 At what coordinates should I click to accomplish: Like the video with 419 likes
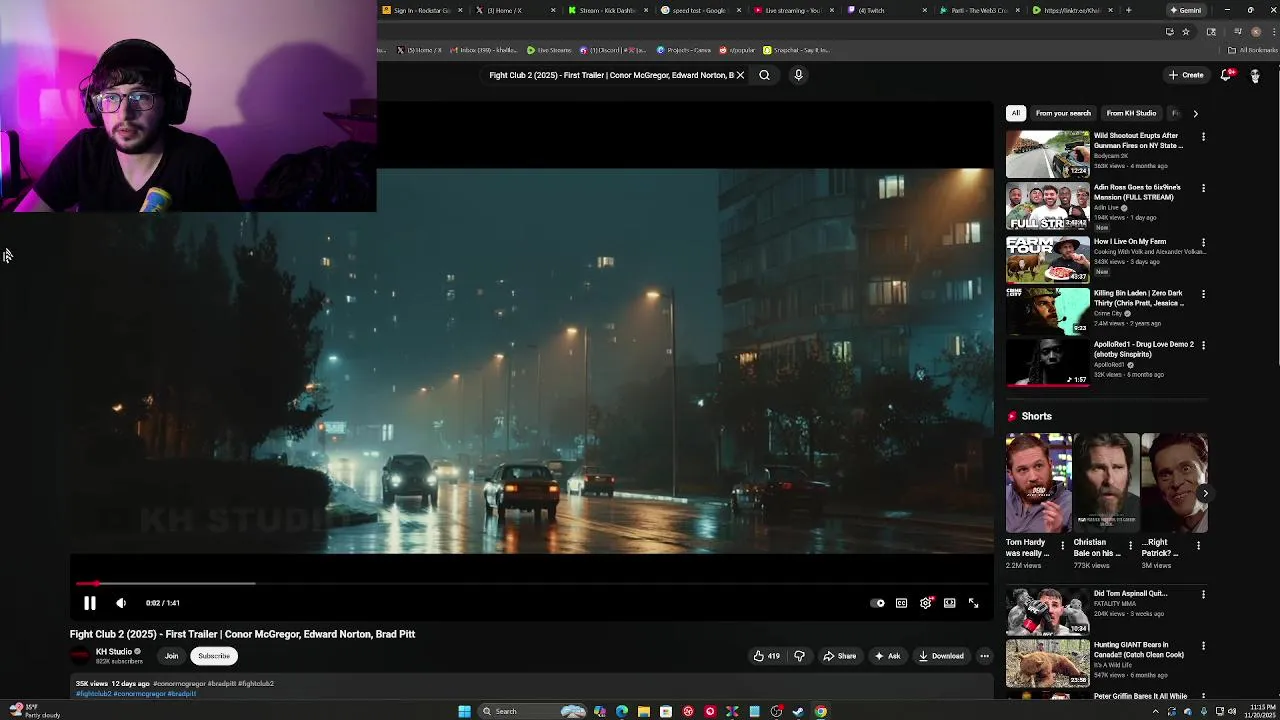tap(767, 656)
